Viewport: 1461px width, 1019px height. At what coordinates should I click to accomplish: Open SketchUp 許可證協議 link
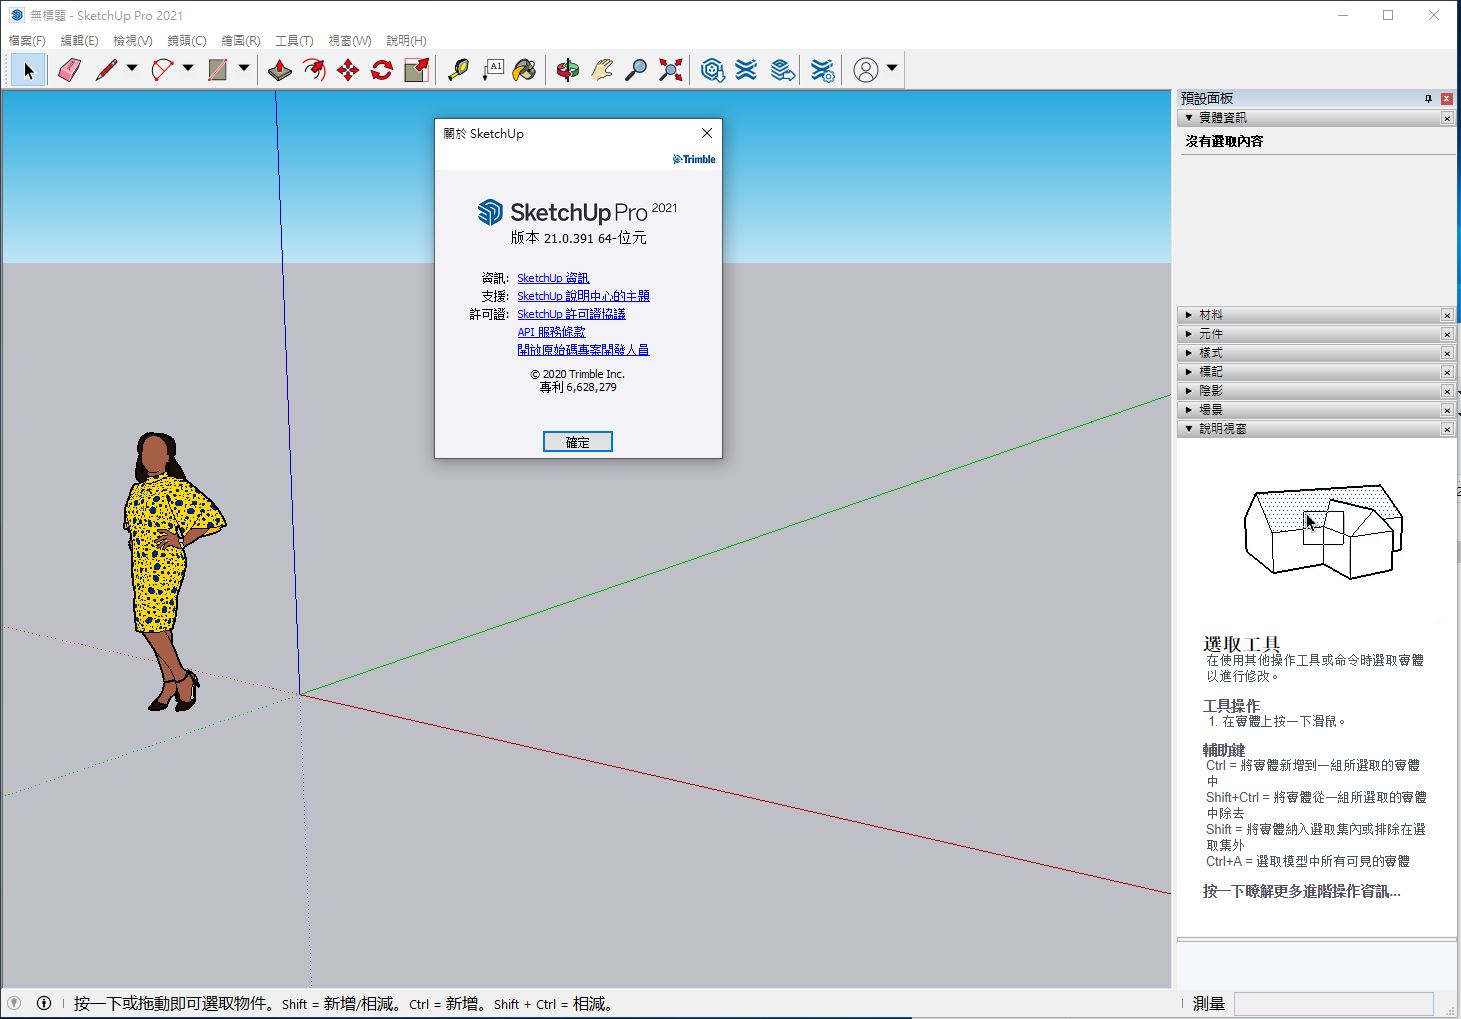pos(571,314)
